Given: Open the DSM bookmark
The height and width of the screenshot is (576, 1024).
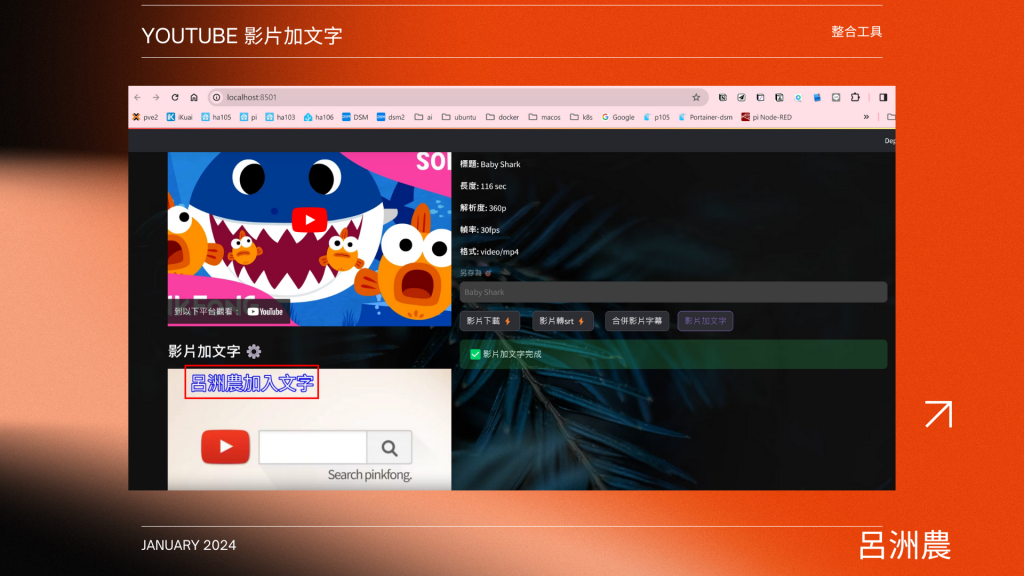Looking at the screenshot, I should click(x=355, y=118).
